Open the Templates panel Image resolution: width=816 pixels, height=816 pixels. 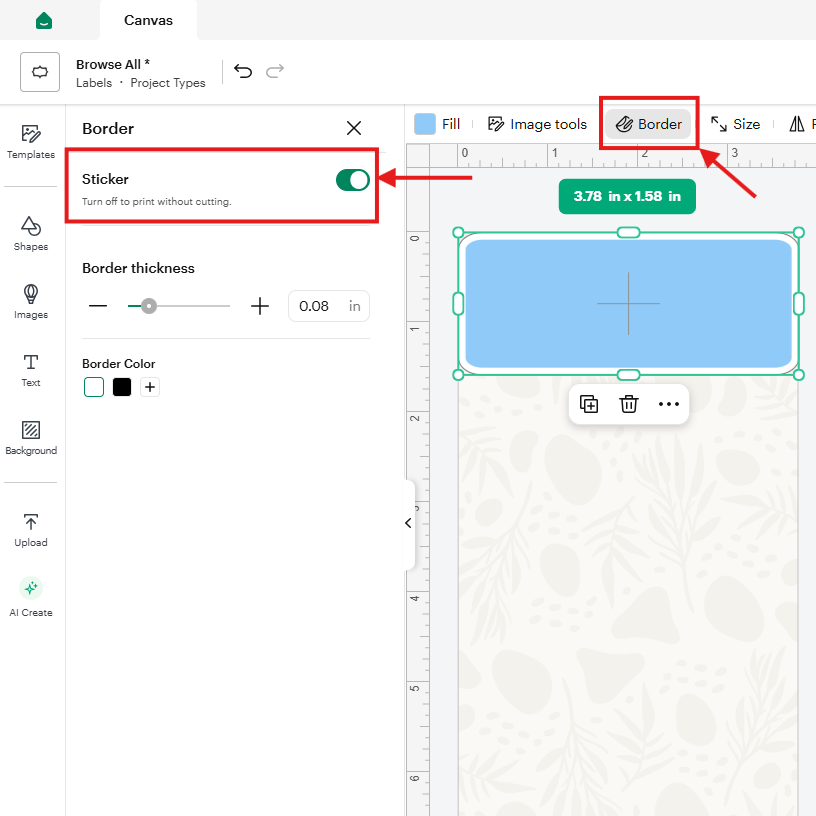click(31, 142)
